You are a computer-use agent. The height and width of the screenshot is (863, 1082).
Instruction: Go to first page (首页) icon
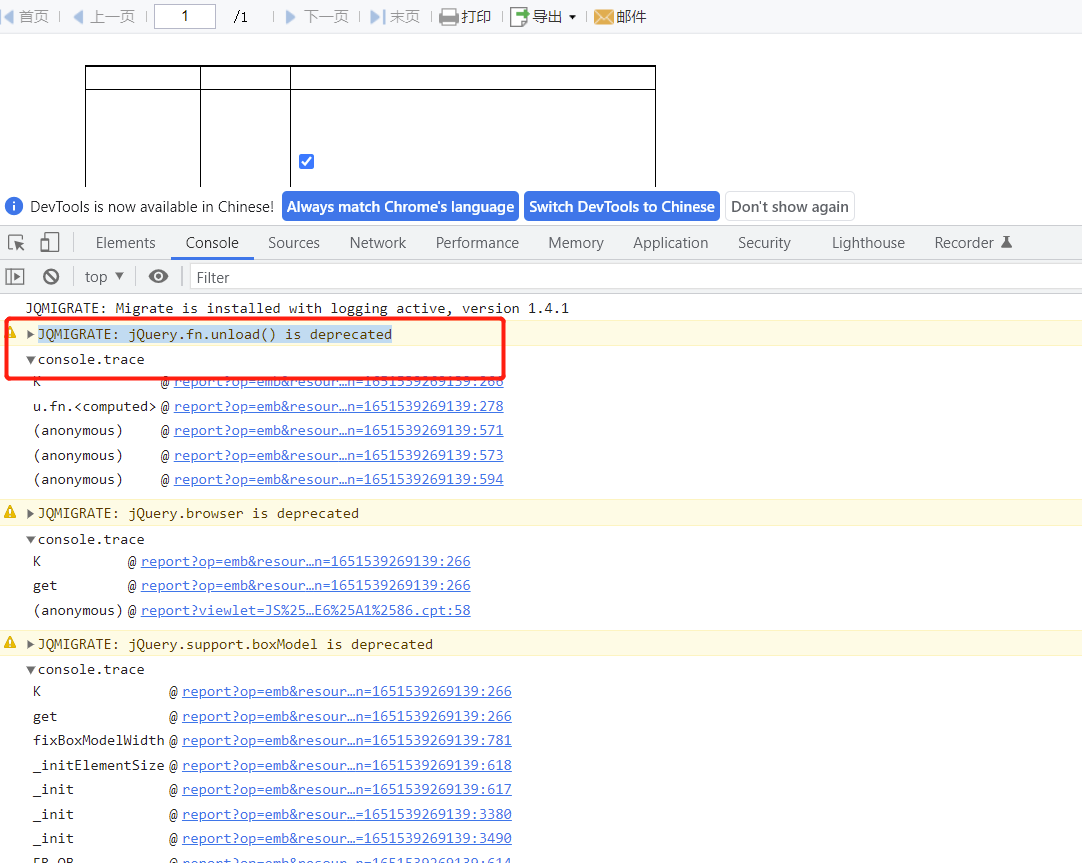click(x=8, y=17)
